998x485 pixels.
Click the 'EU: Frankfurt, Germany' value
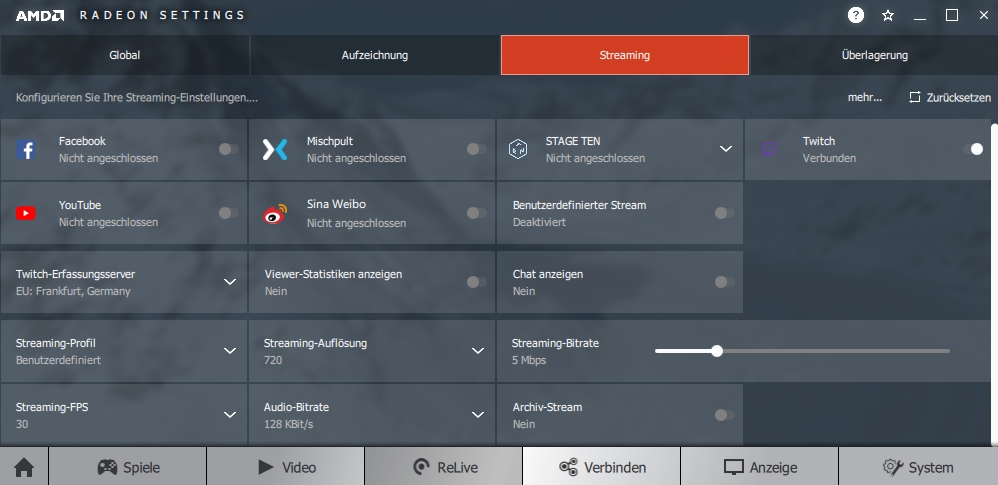[73, 291]
